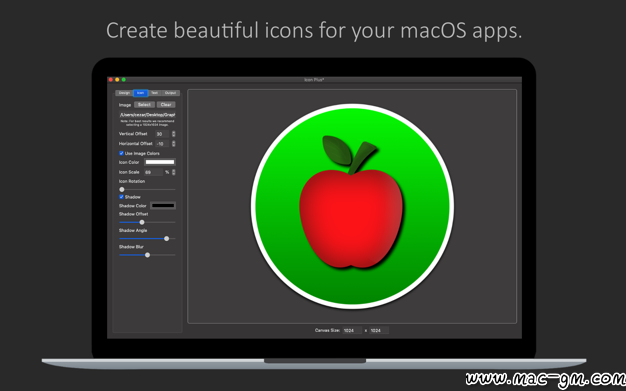
Task: Go to the Output tab
Action: tap(170, 93)
